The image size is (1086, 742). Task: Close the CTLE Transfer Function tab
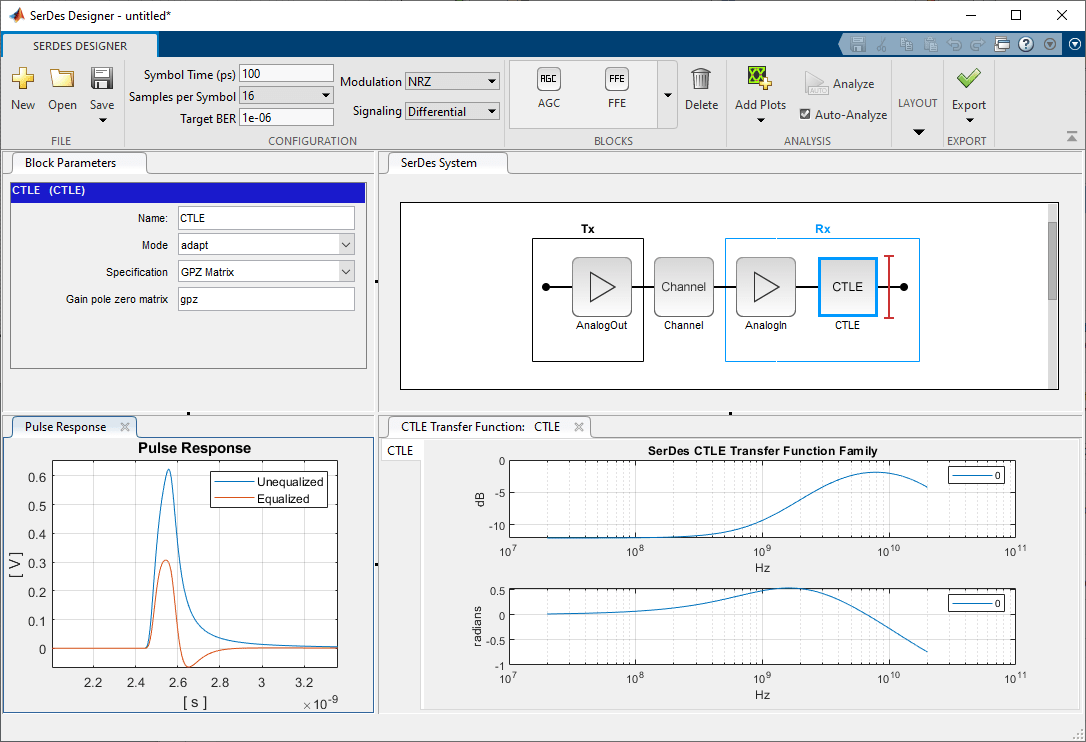pos(578,427)
